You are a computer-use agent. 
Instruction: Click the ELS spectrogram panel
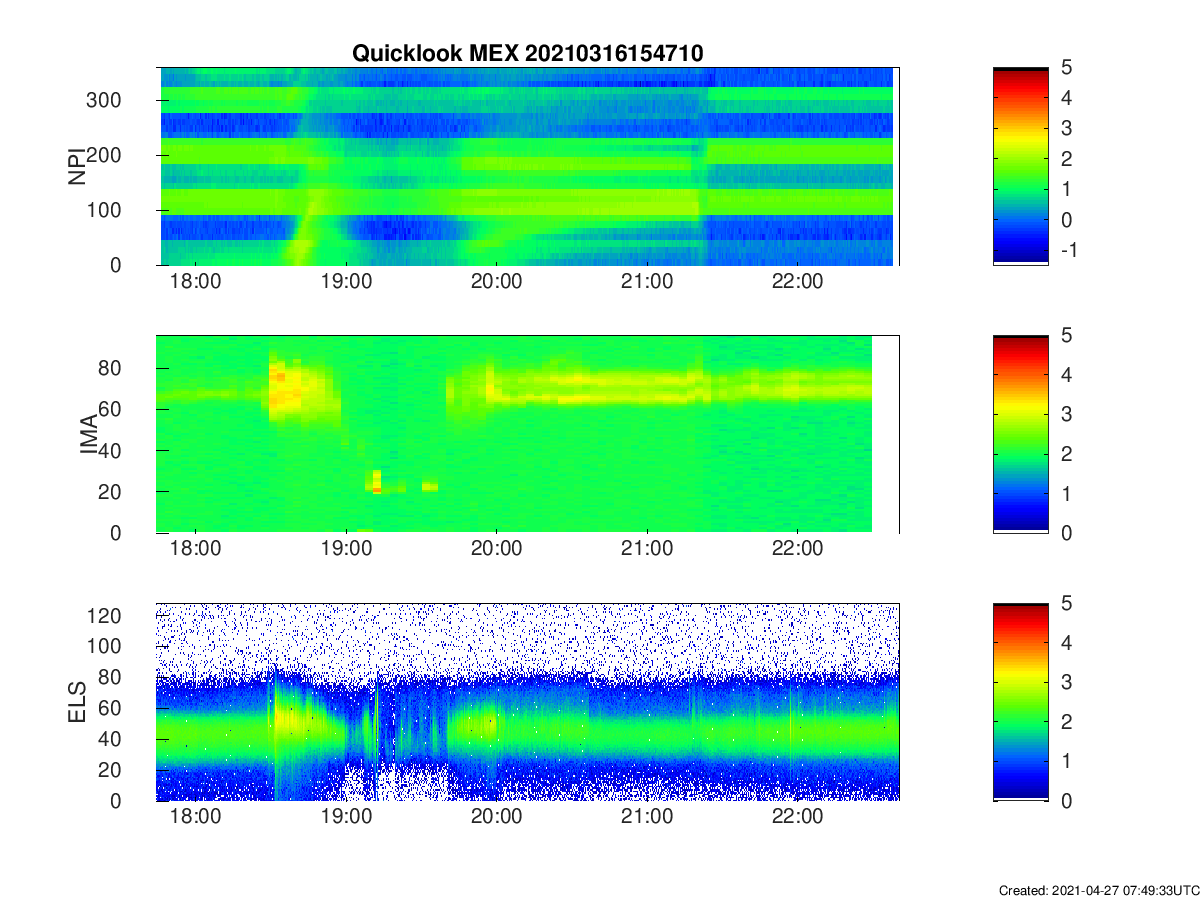pyautogui.click(x=528, y=702)
